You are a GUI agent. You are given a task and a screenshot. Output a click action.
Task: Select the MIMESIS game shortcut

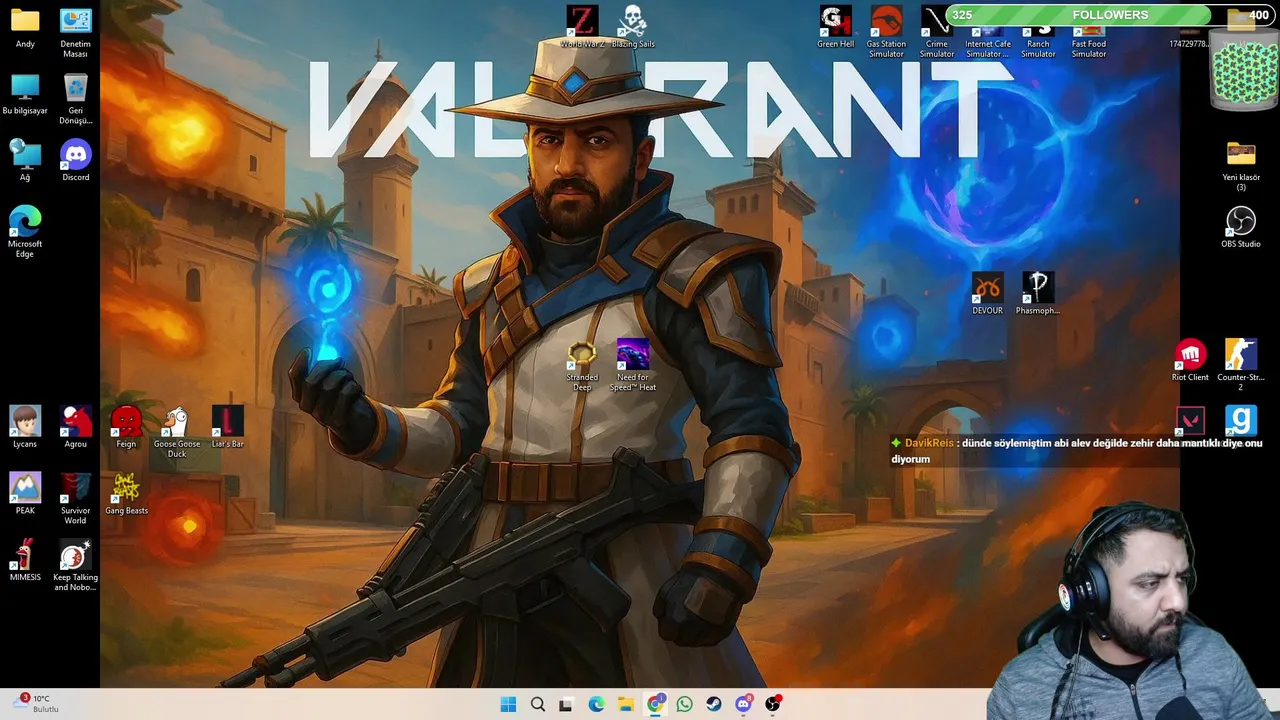pyautogui.click(x=25, y=561)
